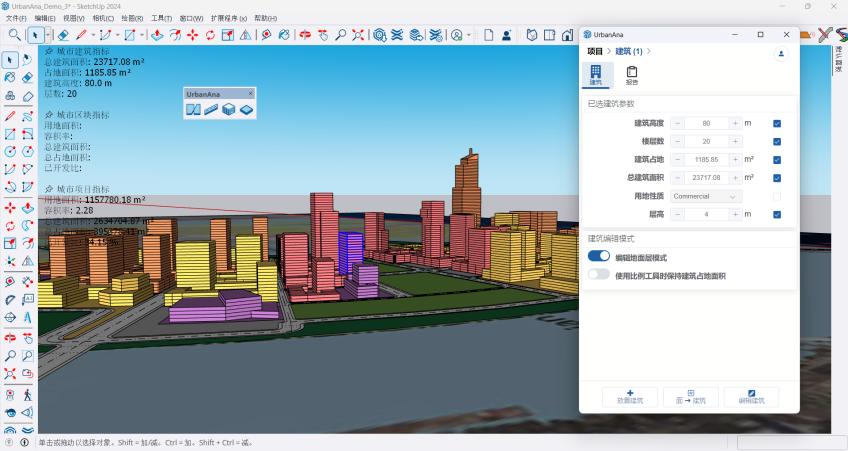Choose the Move tool in top toolbar
The image size is (848, 451).
pos(193,35)
